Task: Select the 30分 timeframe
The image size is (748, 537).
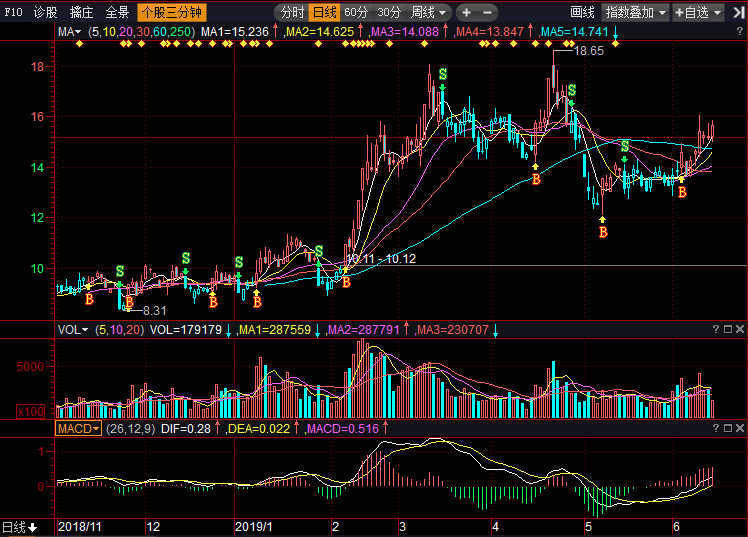Action: click(389, 12)
